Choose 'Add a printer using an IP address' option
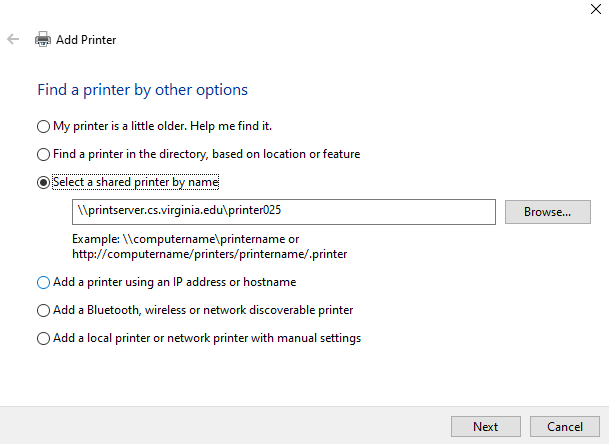Viewport: 609px width, 444px height. 43,282
